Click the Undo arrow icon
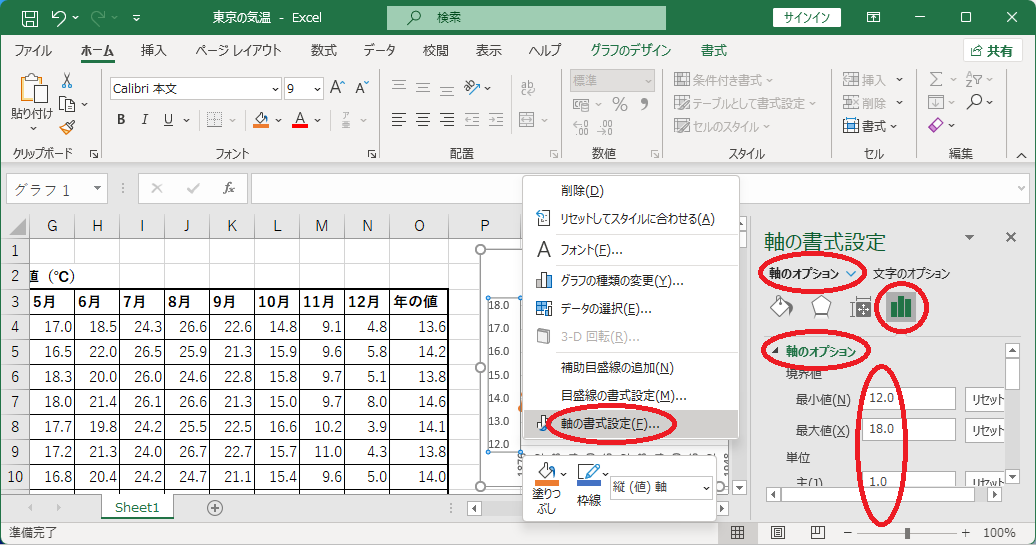1036x545 pixels. (x=59, y=18)
